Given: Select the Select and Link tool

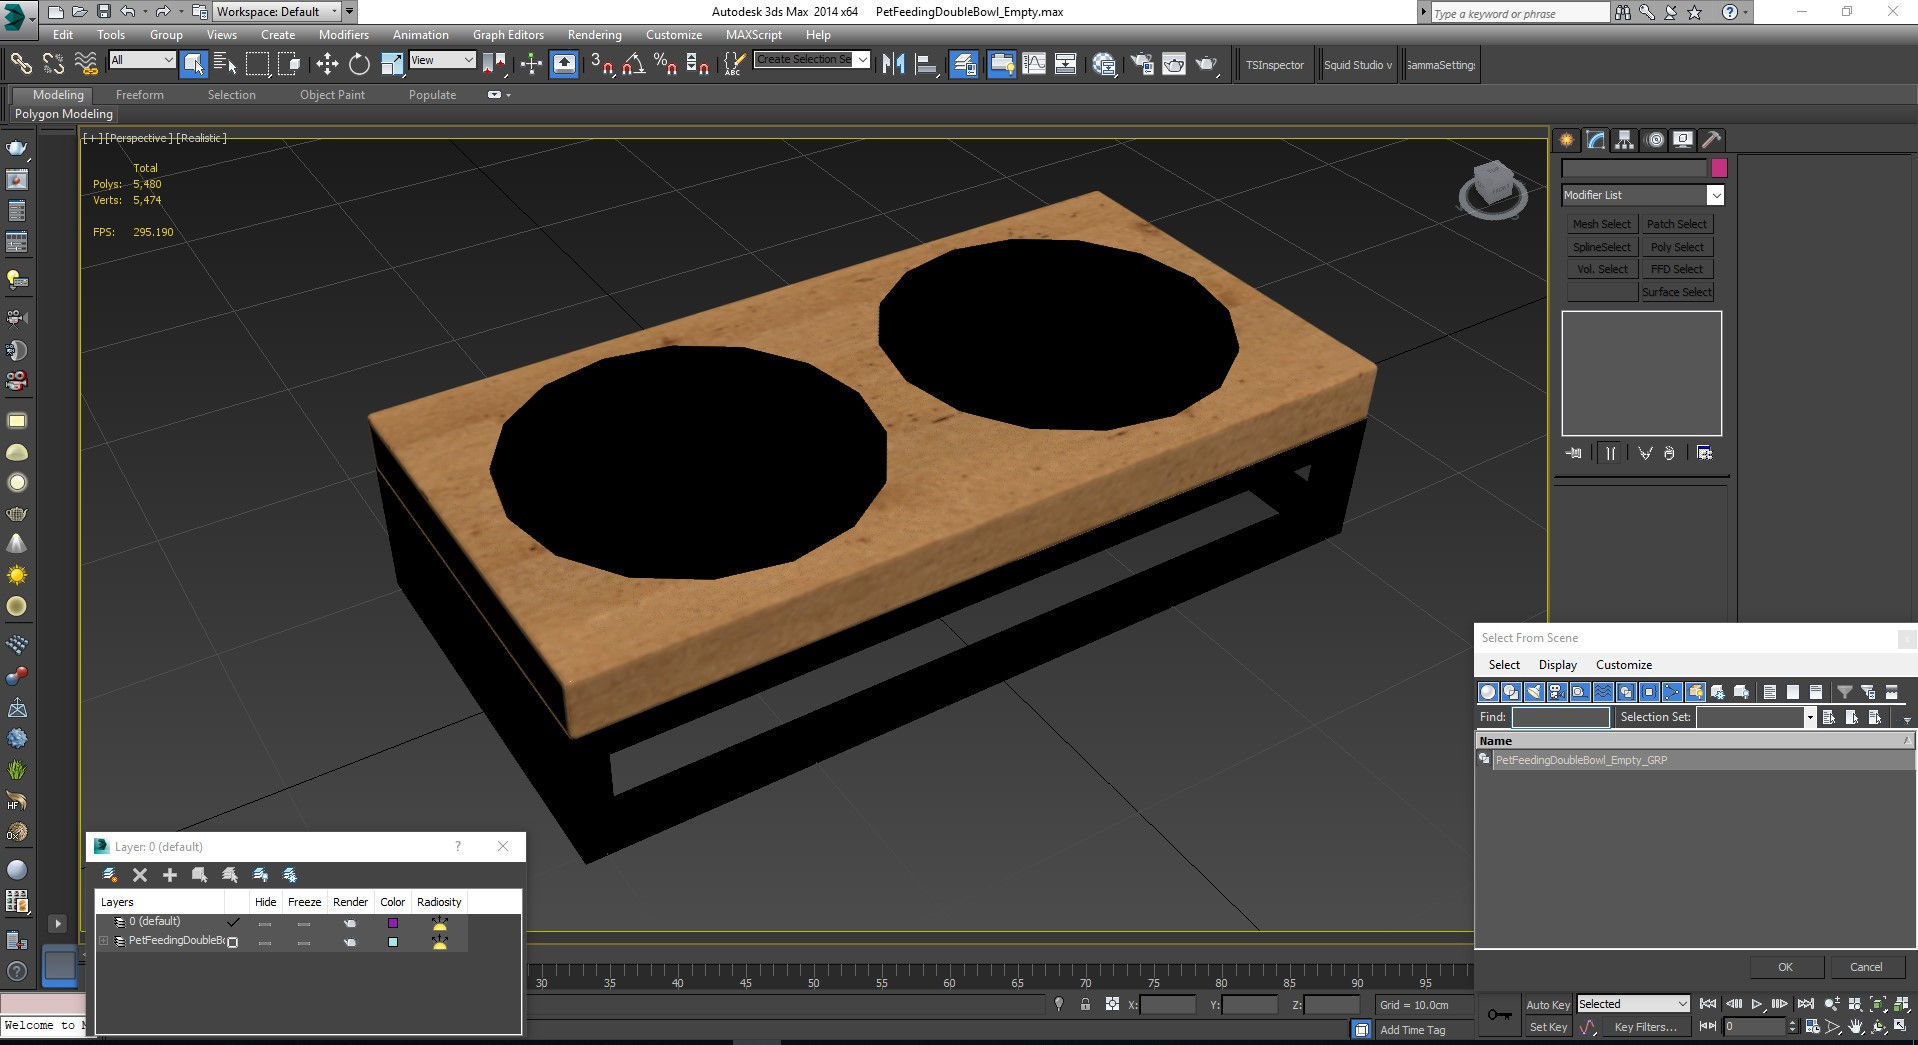Looking at the screenshot, I should [21, 64].
